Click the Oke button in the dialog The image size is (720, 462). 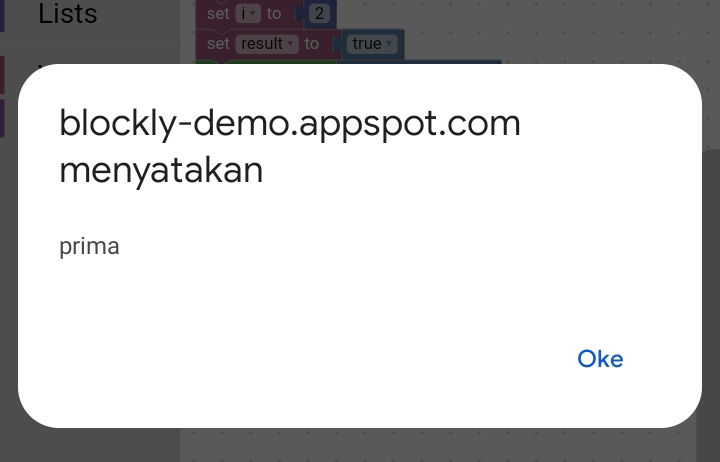pyautogui.click(x=600, y=359)
